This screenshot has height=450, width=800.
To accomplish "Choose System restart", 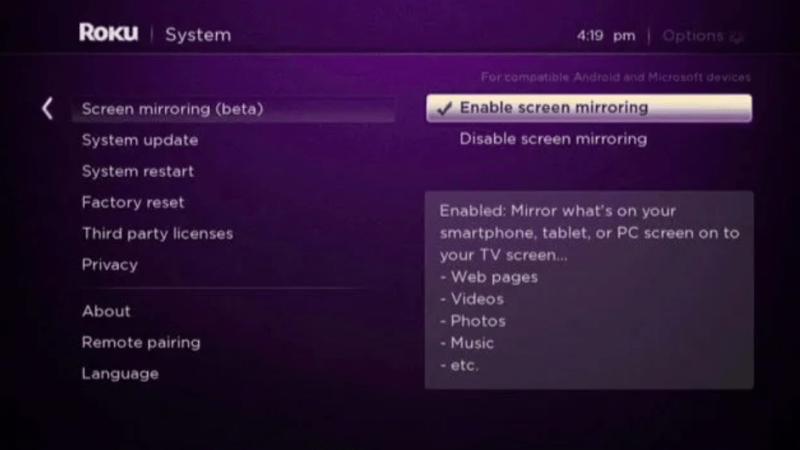I will [x=138, y=171].
